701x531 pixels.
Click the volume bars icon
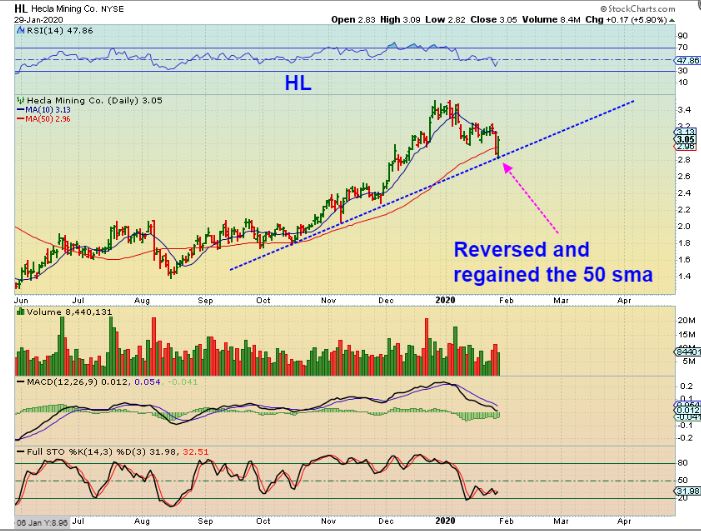(21, 312)
